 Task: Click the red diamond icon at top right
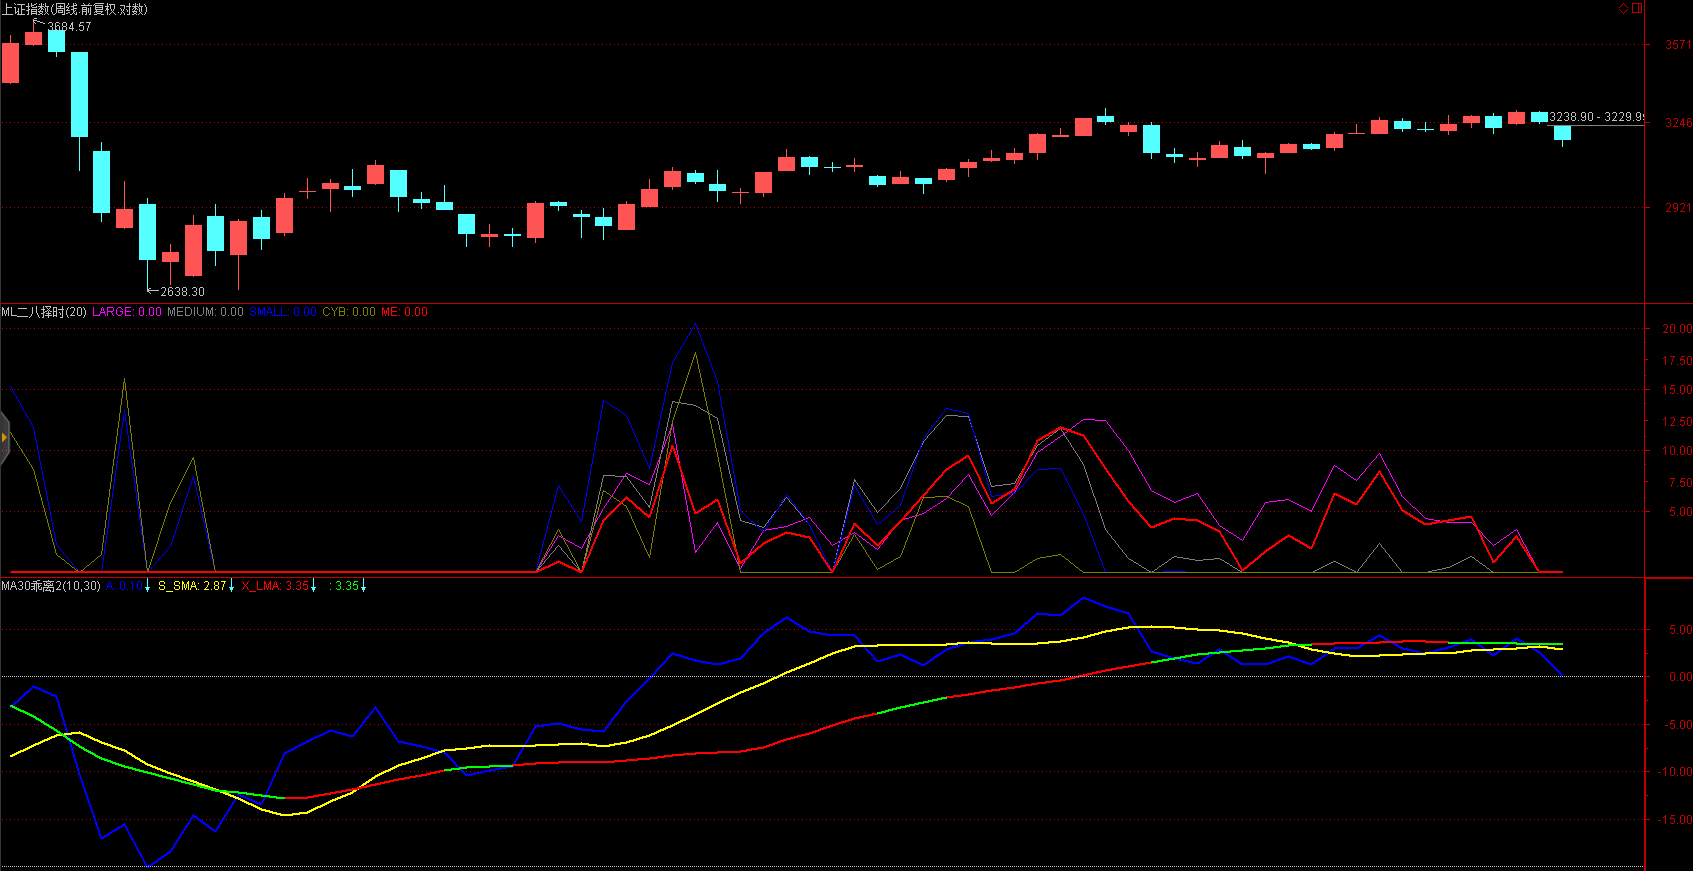click(1624, 8)
